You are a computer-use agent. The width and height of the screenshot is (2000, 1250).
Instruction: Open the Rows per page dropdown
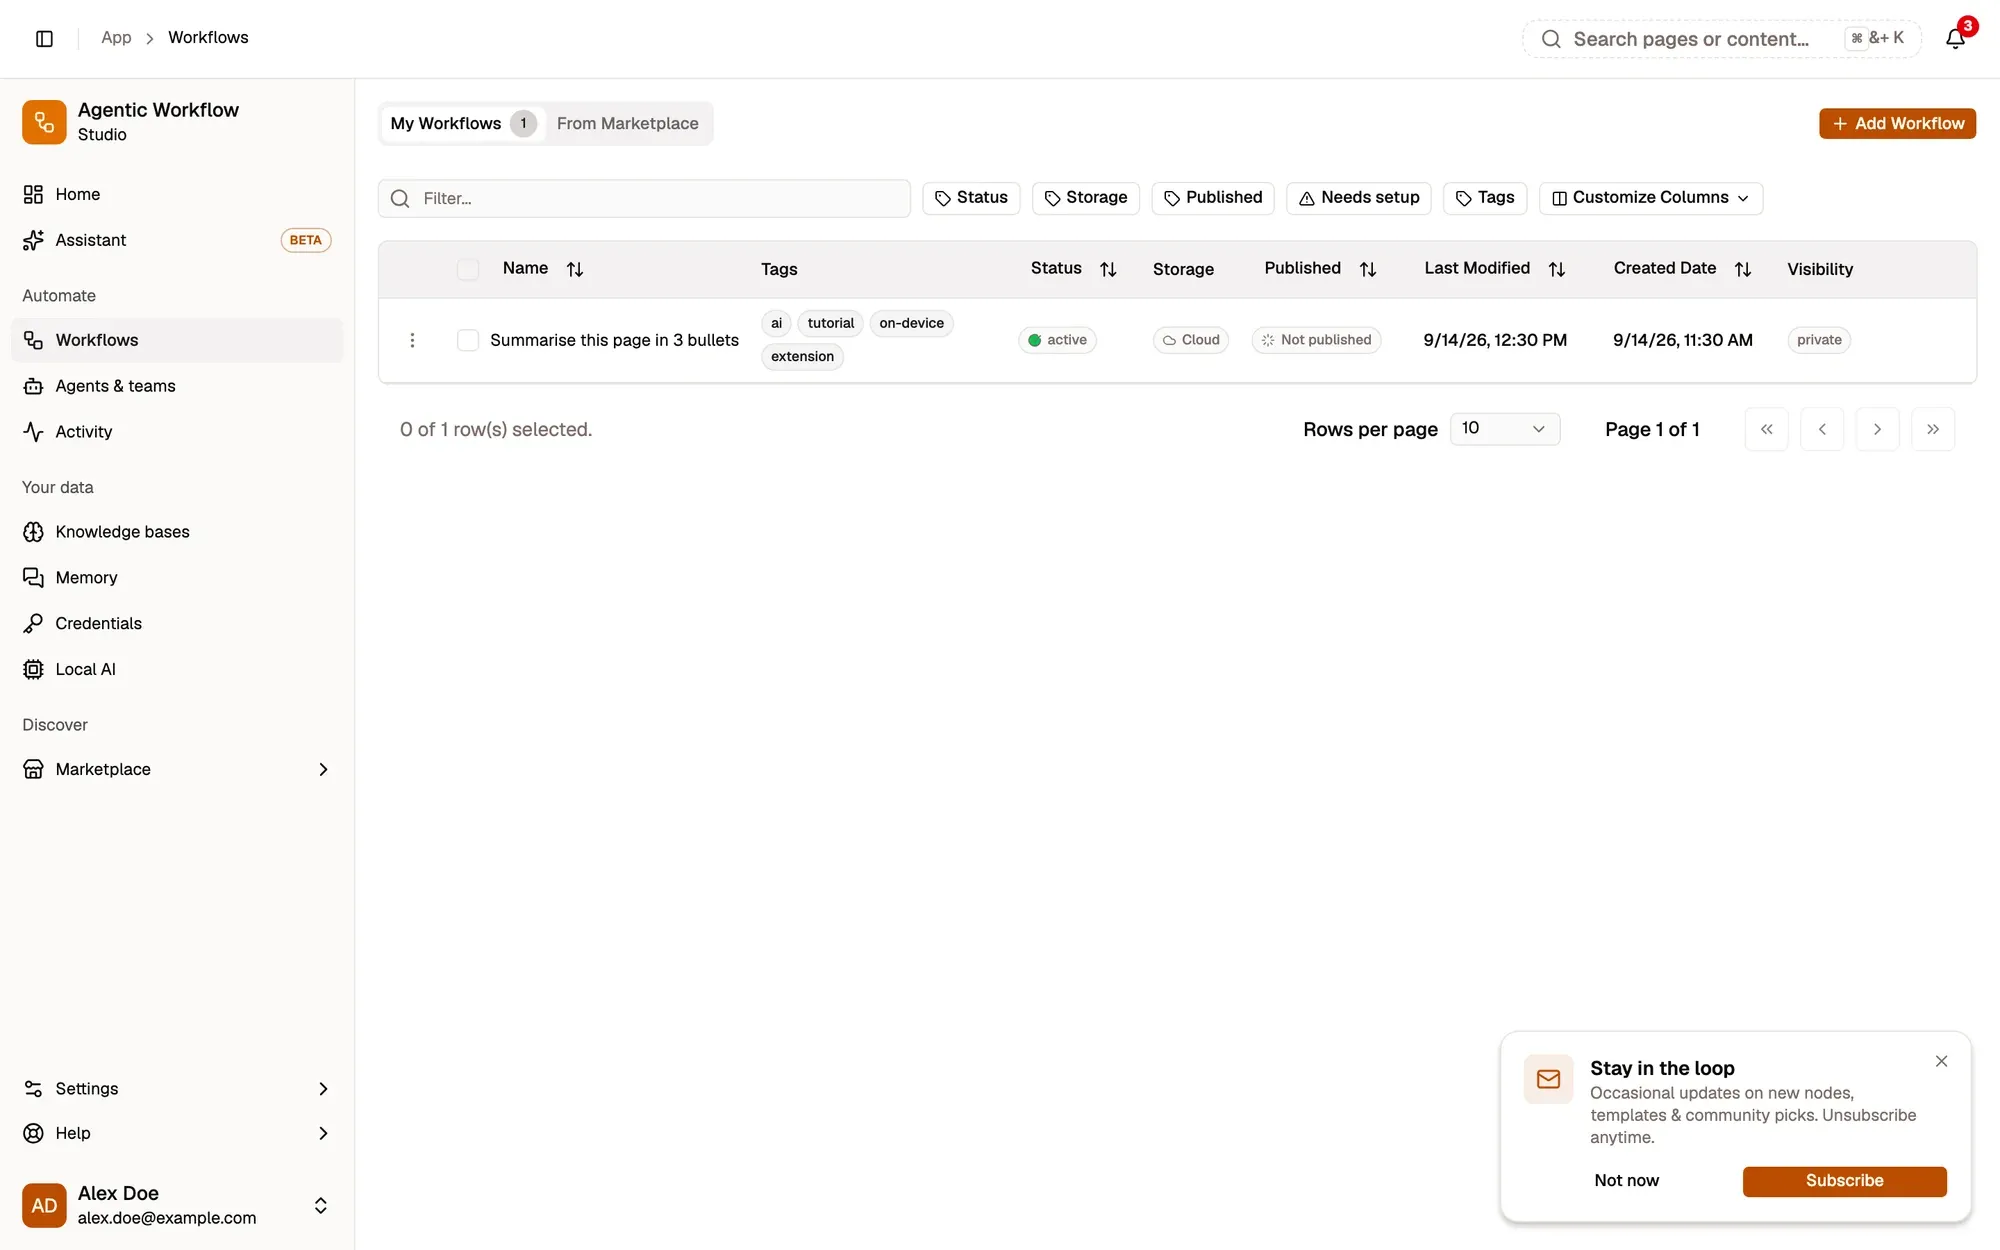pyautogui.click(x=1505, y=429)
